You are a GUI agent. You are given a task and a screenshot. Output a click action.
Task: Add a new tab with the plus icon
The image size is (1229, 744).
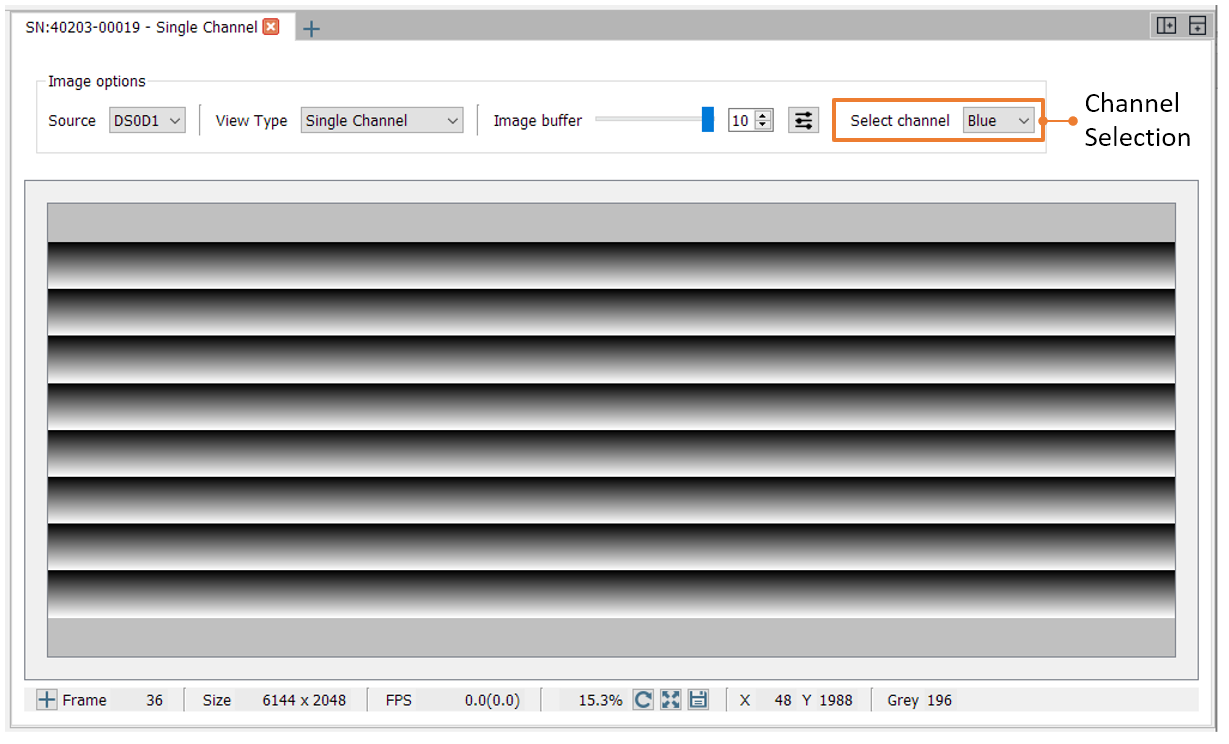pos(311,29)
